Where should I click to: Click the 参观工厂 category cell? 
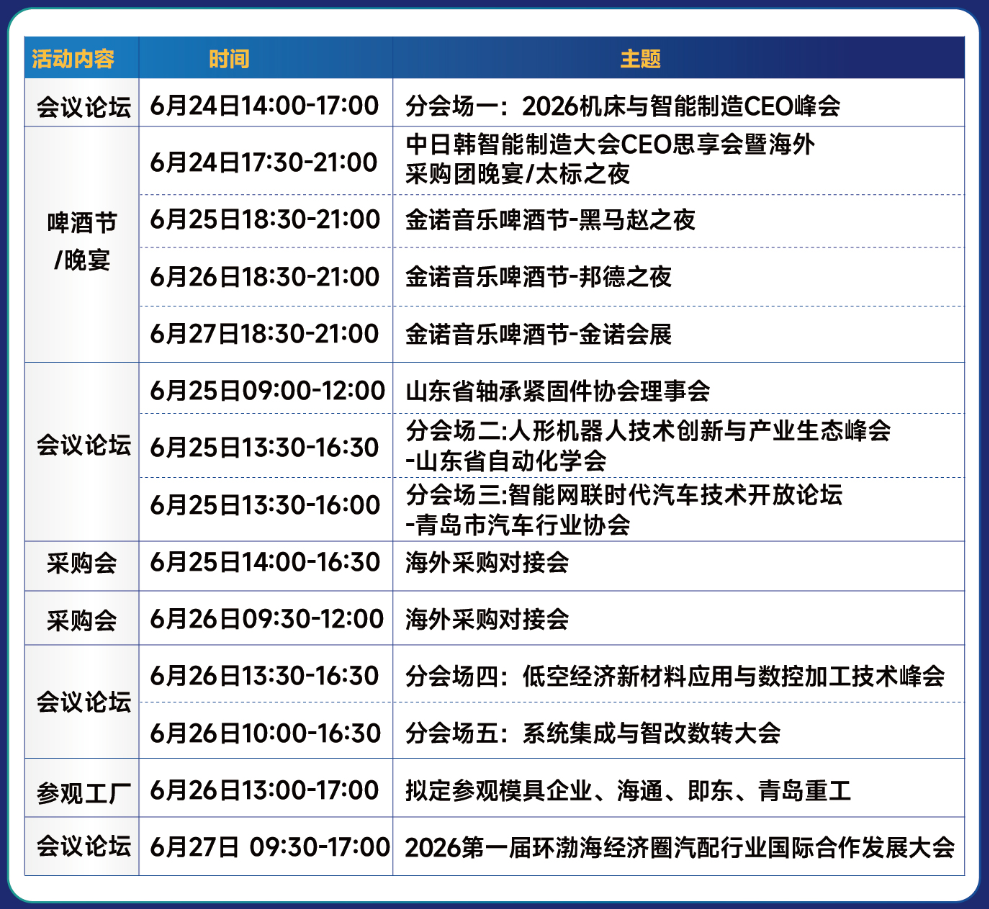click(81, 788)
